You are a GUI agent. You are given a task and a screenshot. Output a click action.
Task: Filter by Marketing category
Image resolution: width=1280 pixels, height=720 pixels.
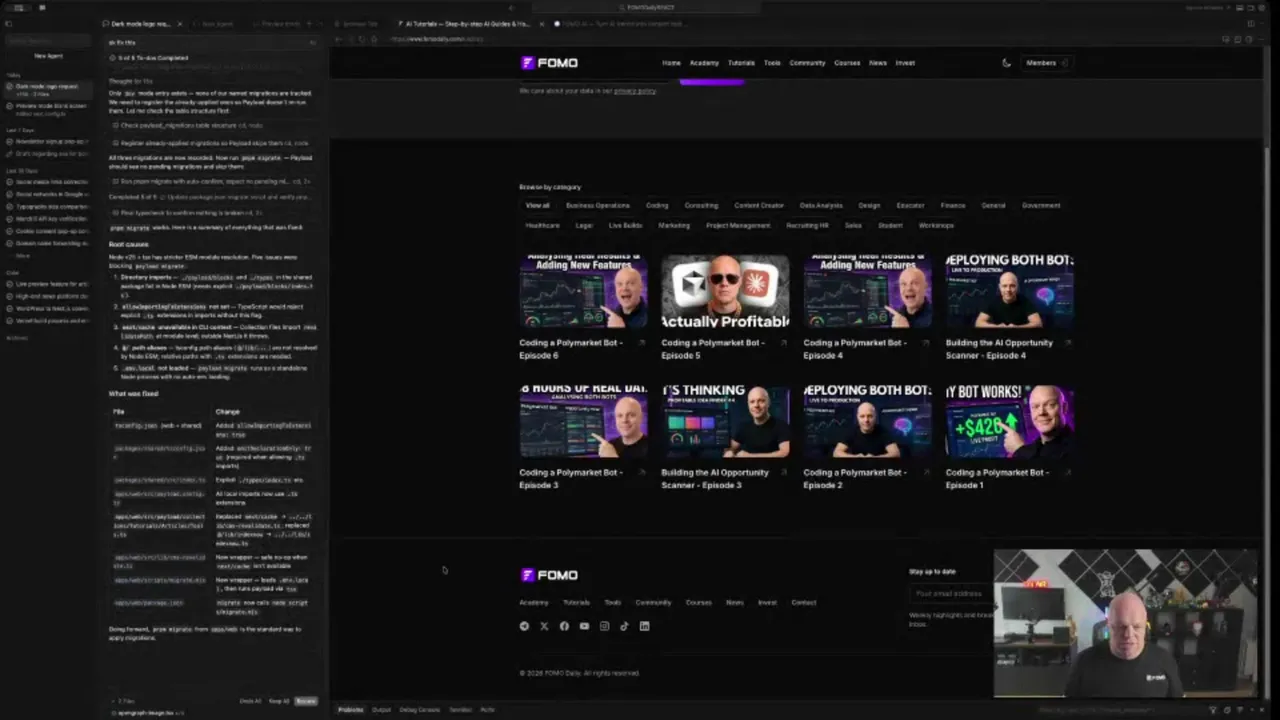(x=674, y=225)
